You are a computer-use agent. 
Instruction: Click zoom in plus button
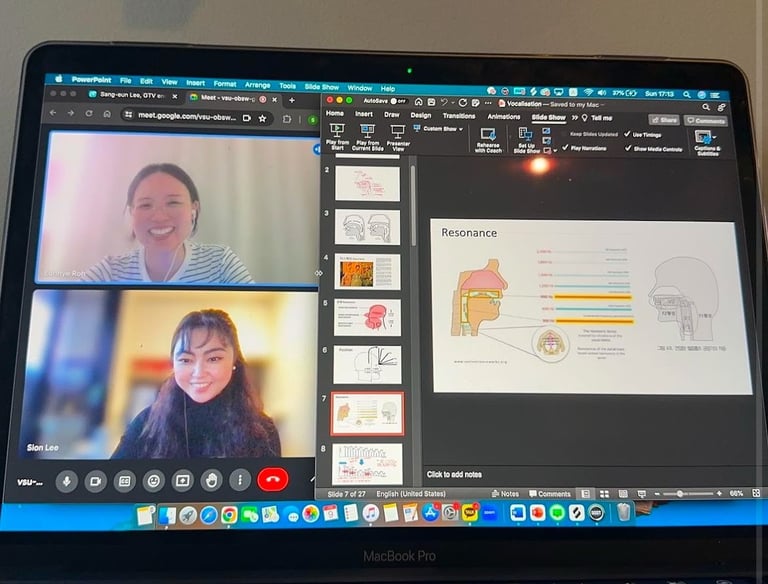(x=719, y=493)
